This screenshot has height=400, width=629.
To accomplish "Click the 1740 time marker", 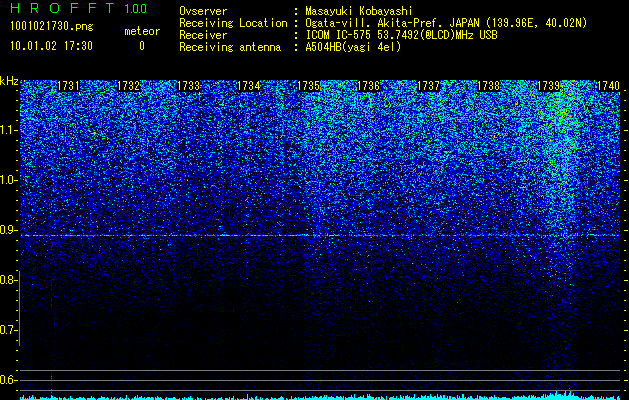I will coord(609,86).
